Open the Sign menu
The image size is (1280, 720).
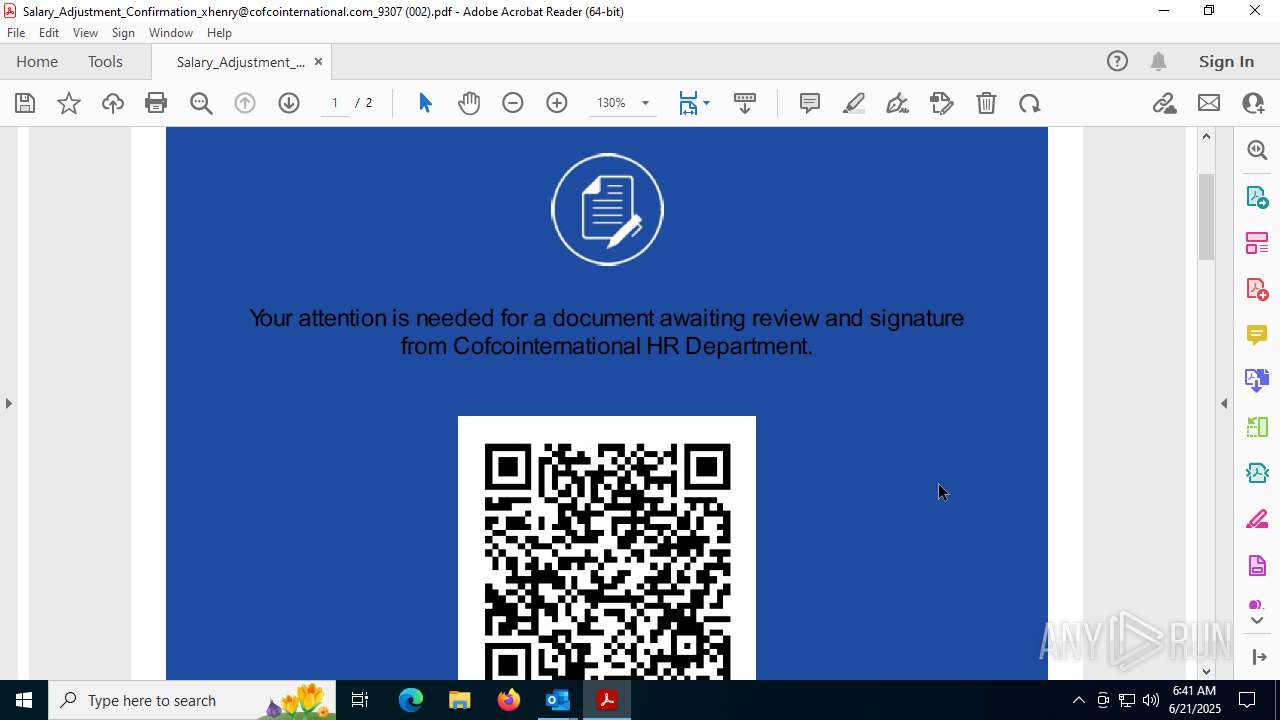coord(123,33)
